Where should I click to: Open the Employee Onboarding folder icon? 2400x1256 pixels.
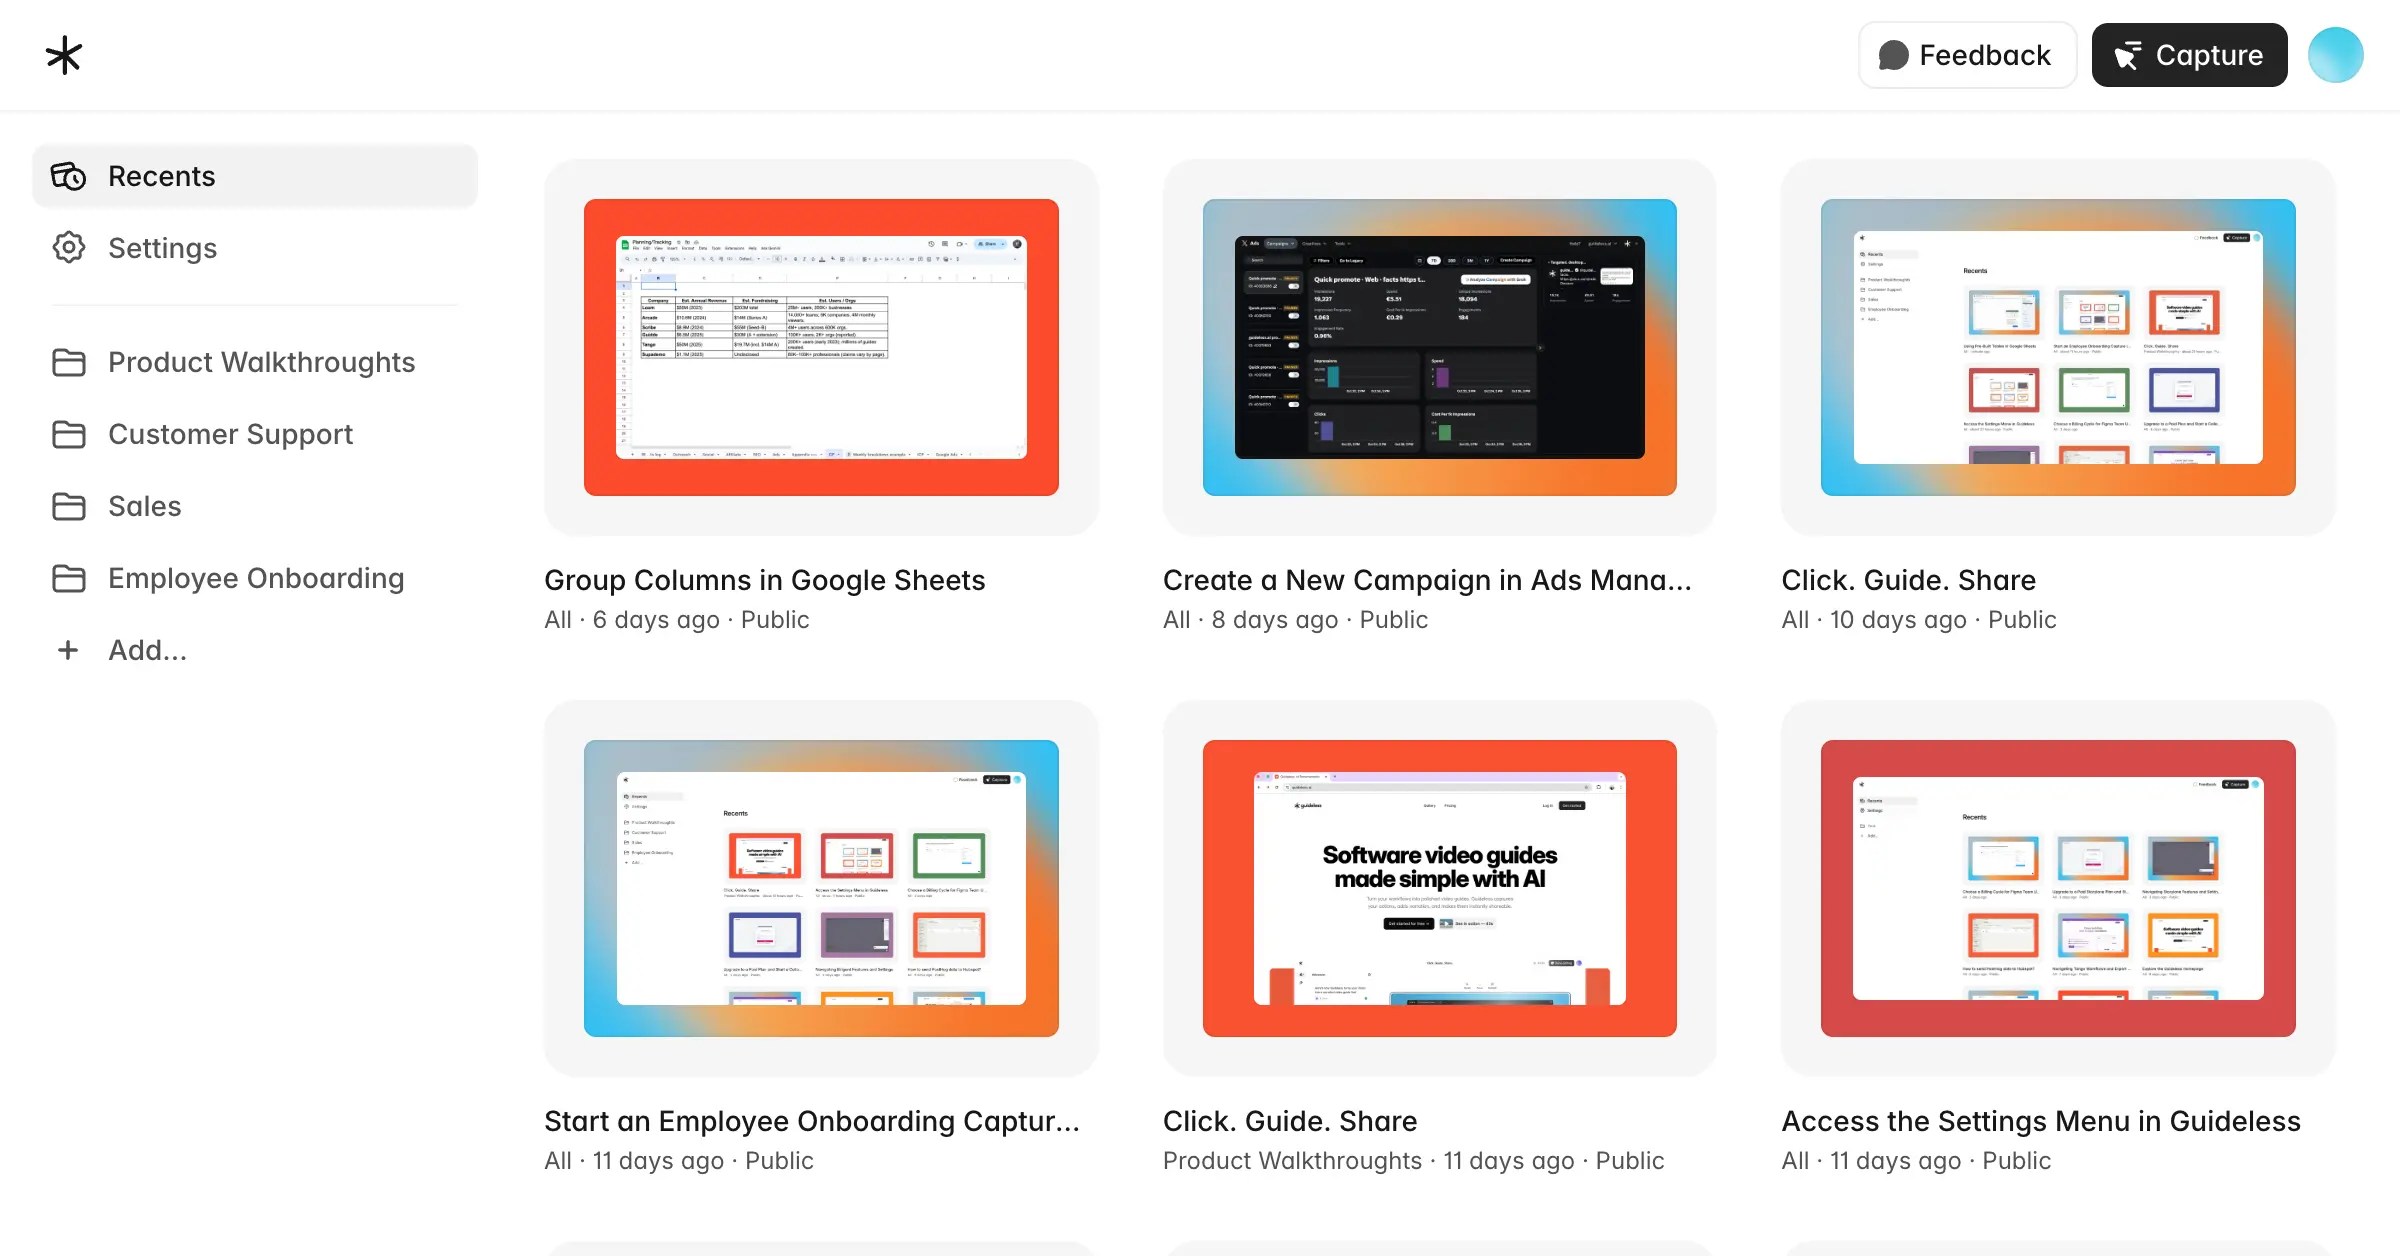click(x=69, y=578)
